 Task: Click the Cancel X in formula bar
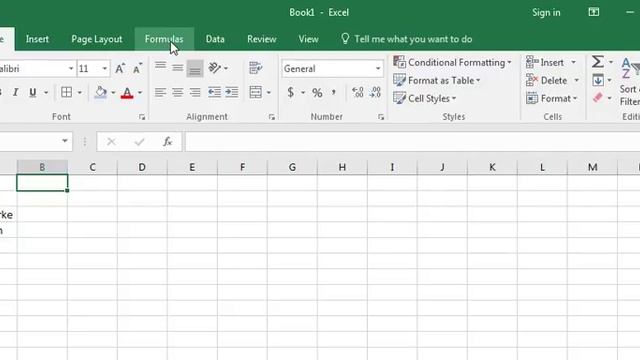111,142
